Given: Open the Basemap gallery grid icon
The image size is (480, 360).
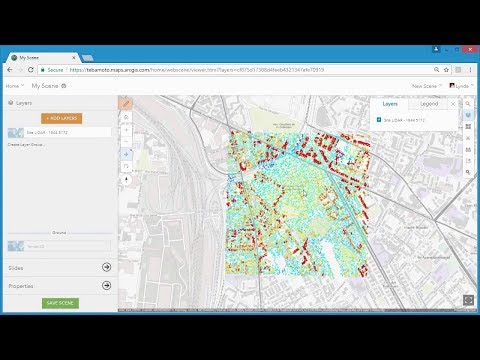Looking at the screenshot, I should (x=468, y=127).
